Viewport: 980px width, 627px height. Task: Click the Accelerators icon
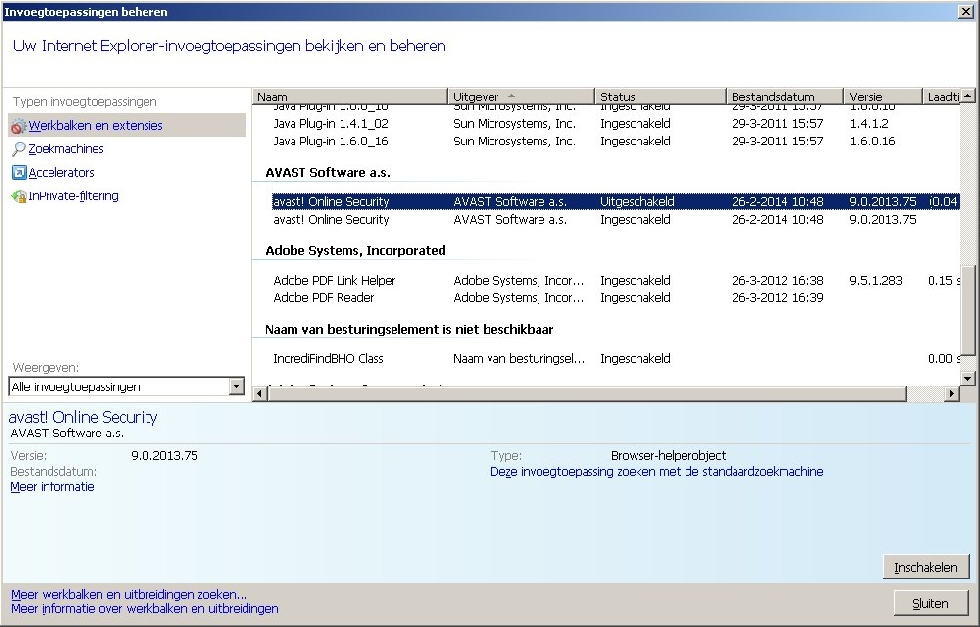pos(19,173)
